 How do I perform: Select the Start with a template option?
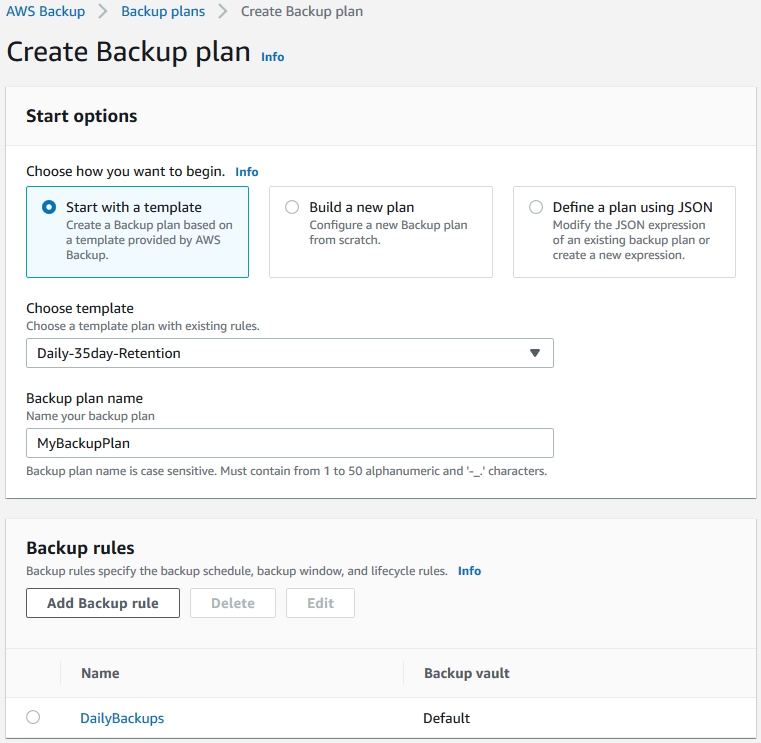[49, 208]
